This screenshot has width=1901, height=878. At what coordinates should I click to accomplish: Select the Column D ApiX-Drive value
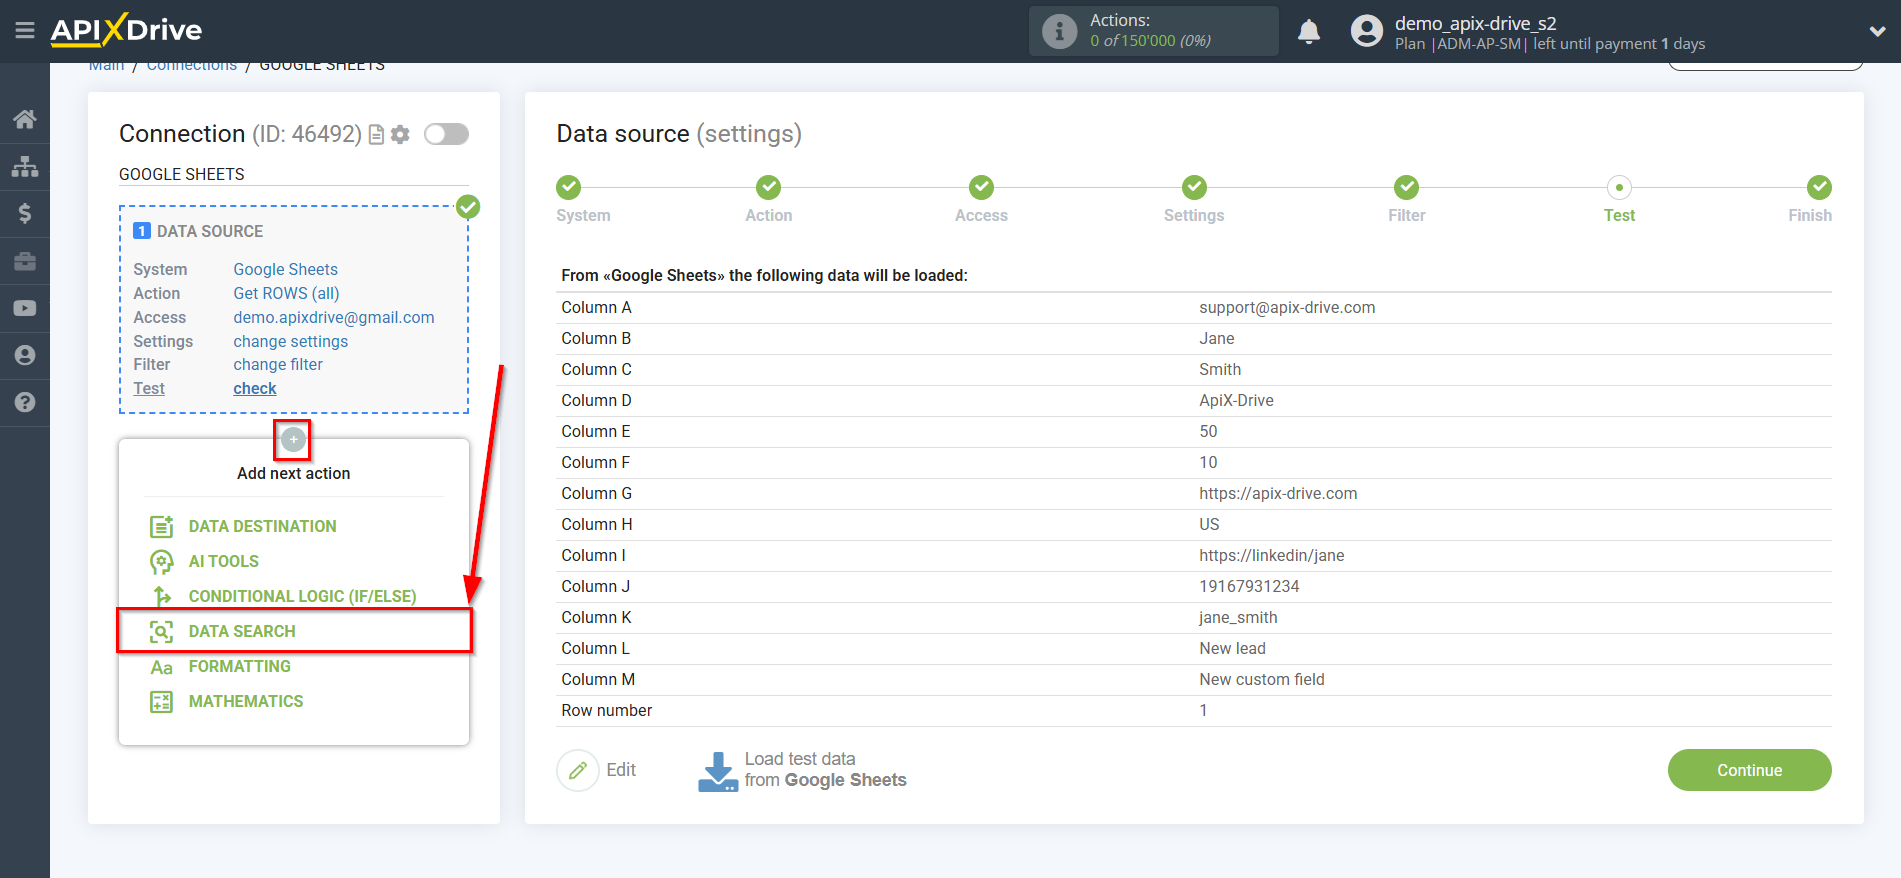(x=1236, y=401)
